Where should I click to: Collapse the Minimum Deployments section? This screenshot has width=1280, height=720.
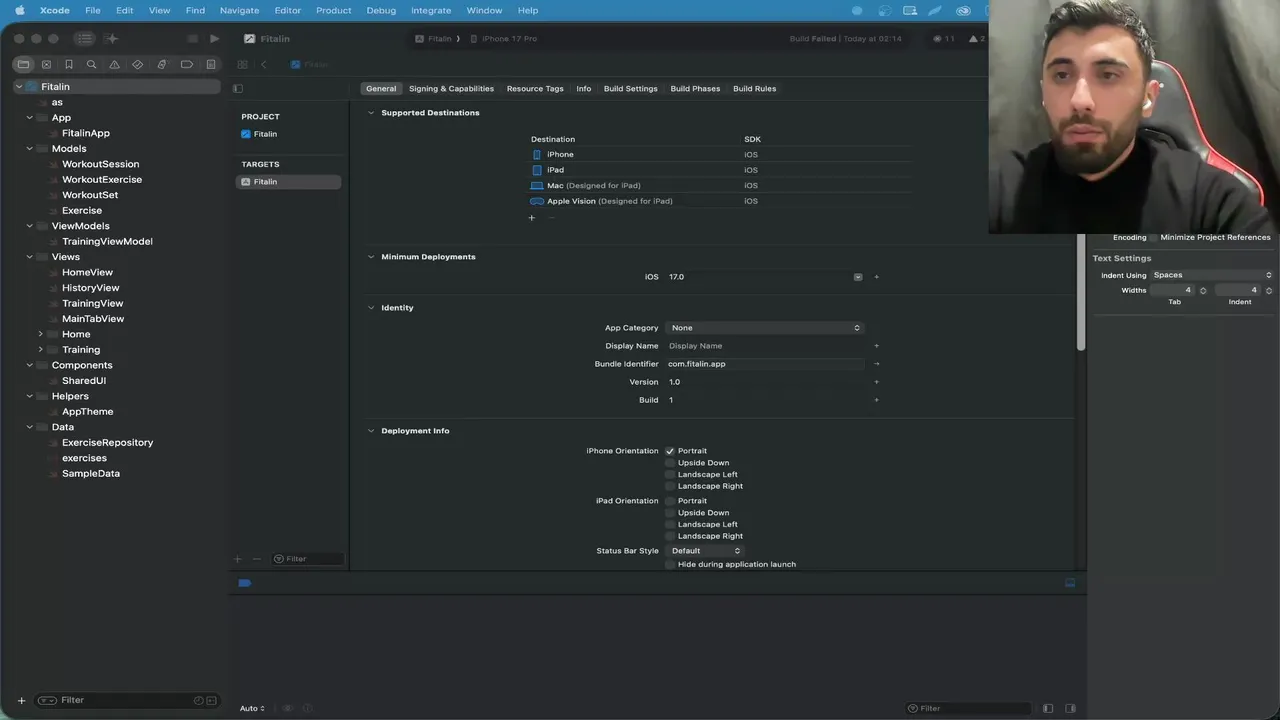click(x=371, y=257)
